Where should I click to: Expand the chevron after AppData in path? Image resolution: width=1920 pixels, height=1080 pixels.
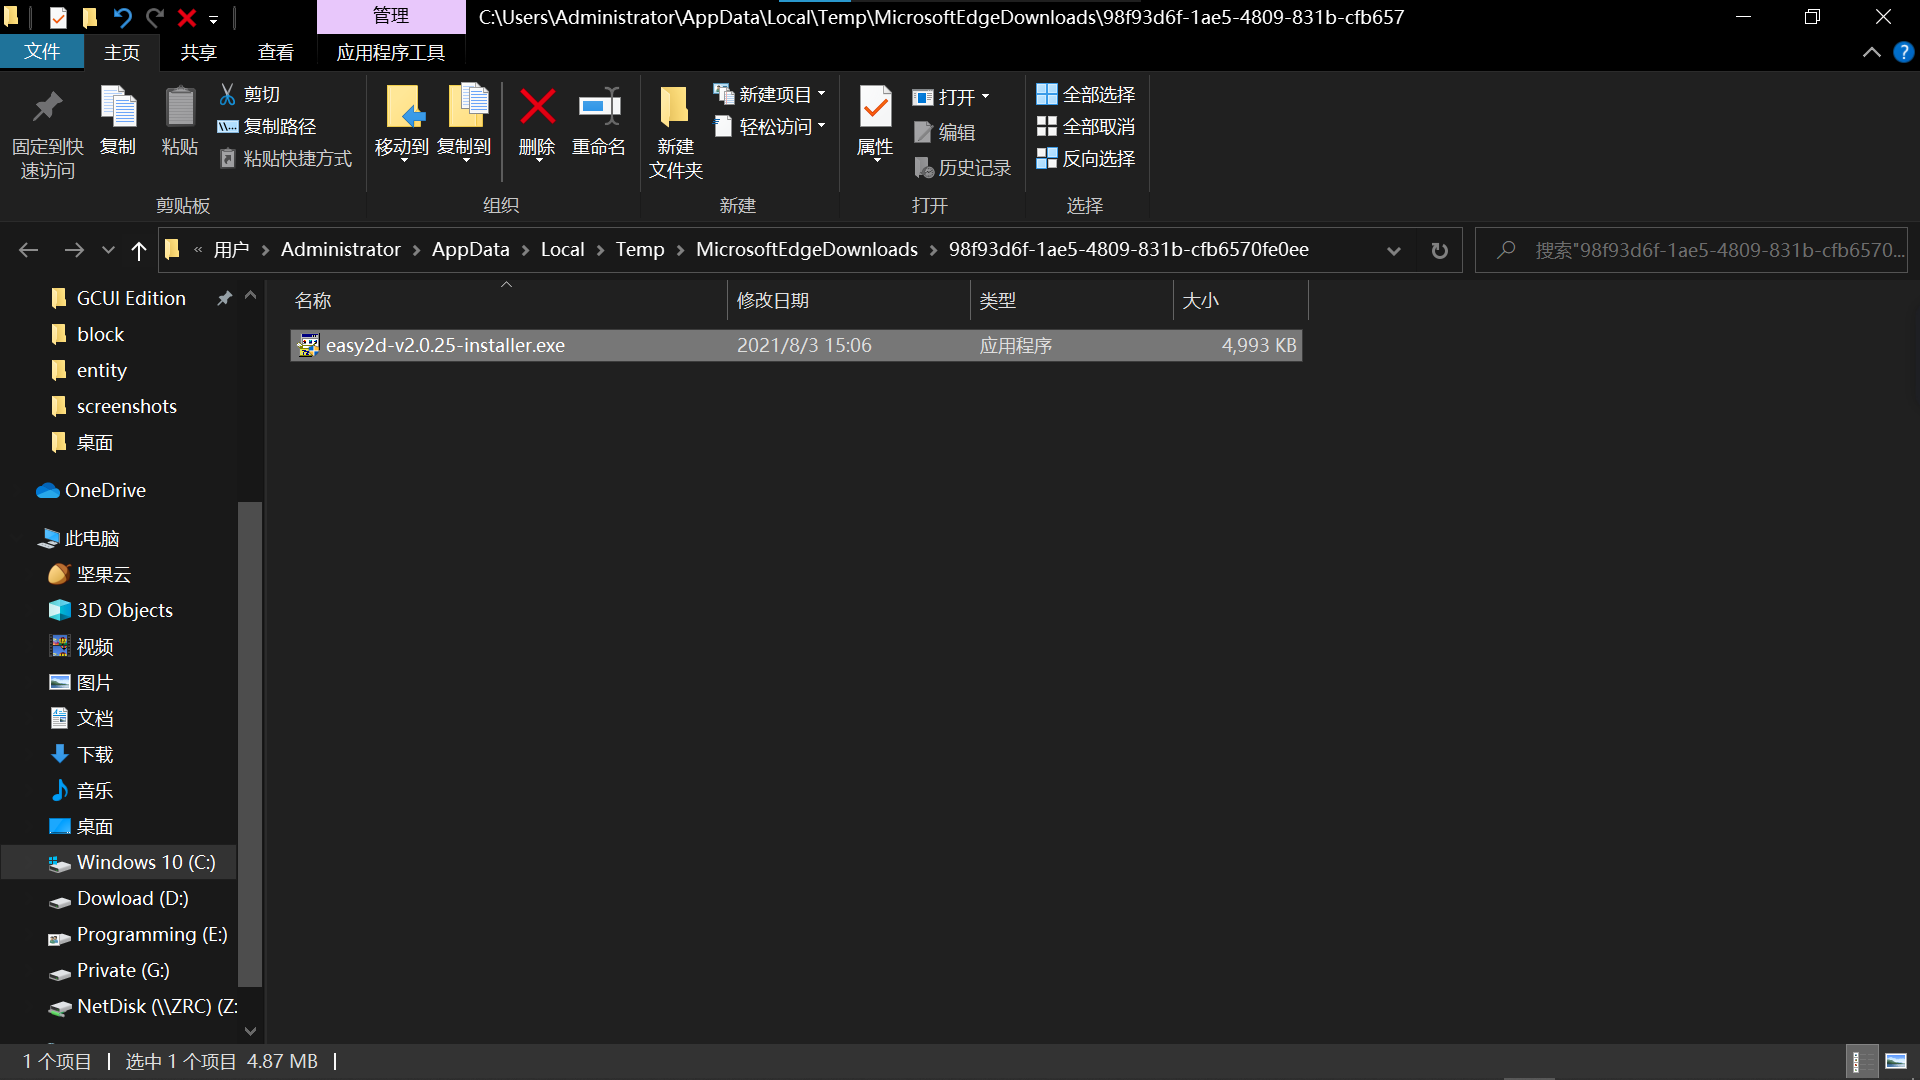click(525, 250)
